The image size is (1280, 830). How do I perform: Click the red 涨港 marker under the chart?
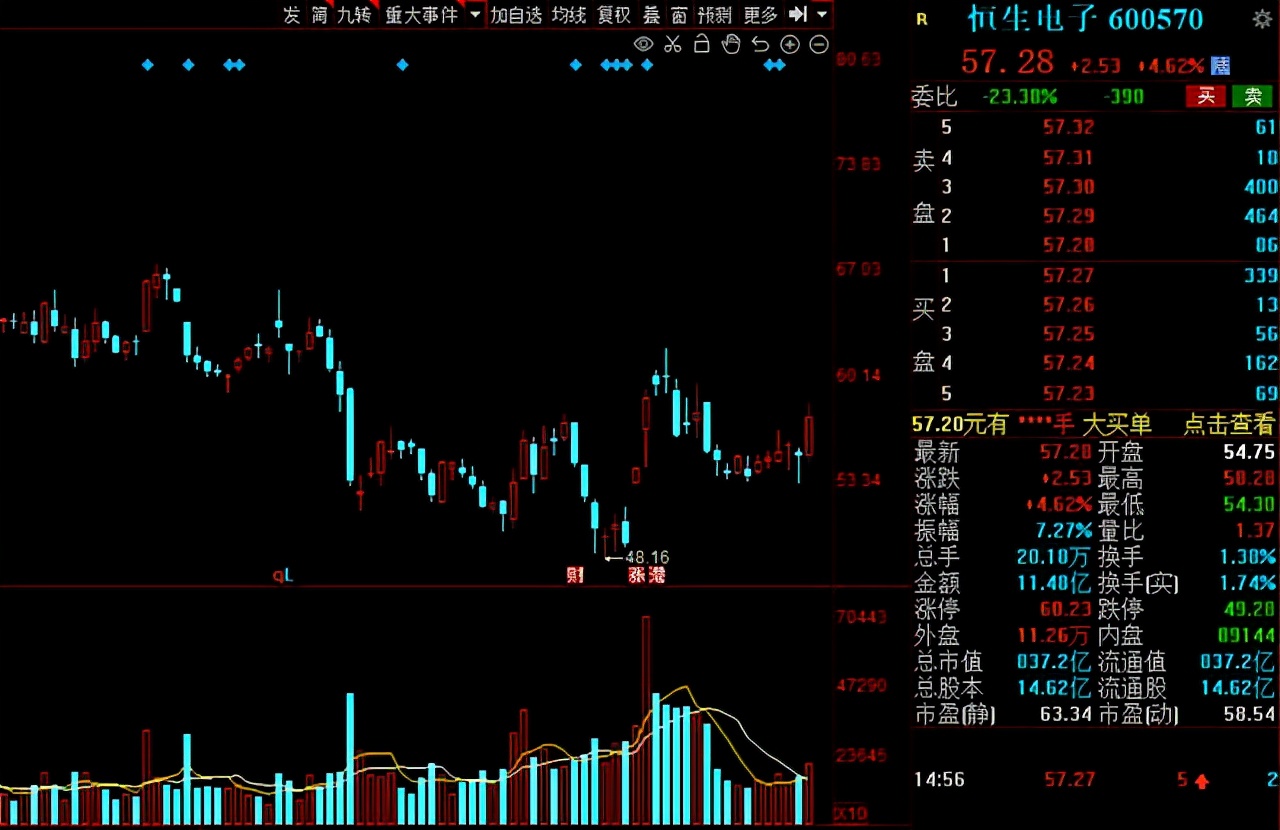tap(646, 574)
